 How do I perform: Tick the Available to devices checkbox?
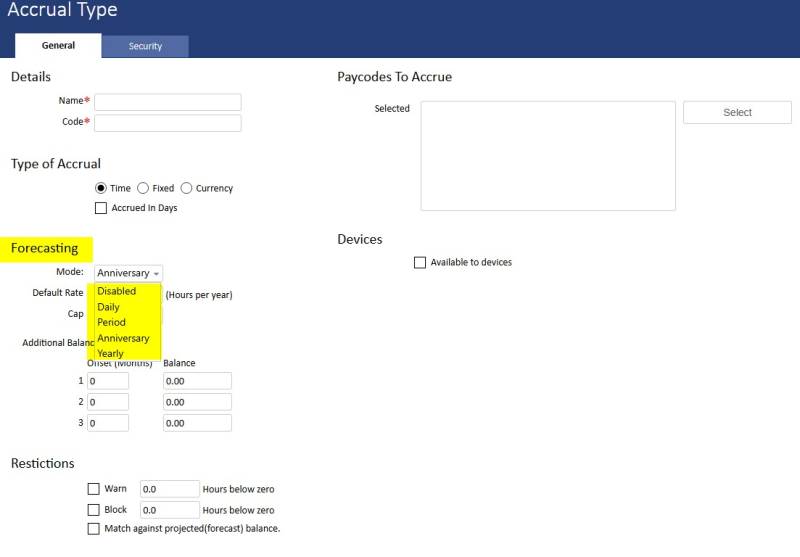(x=420, y=262)
